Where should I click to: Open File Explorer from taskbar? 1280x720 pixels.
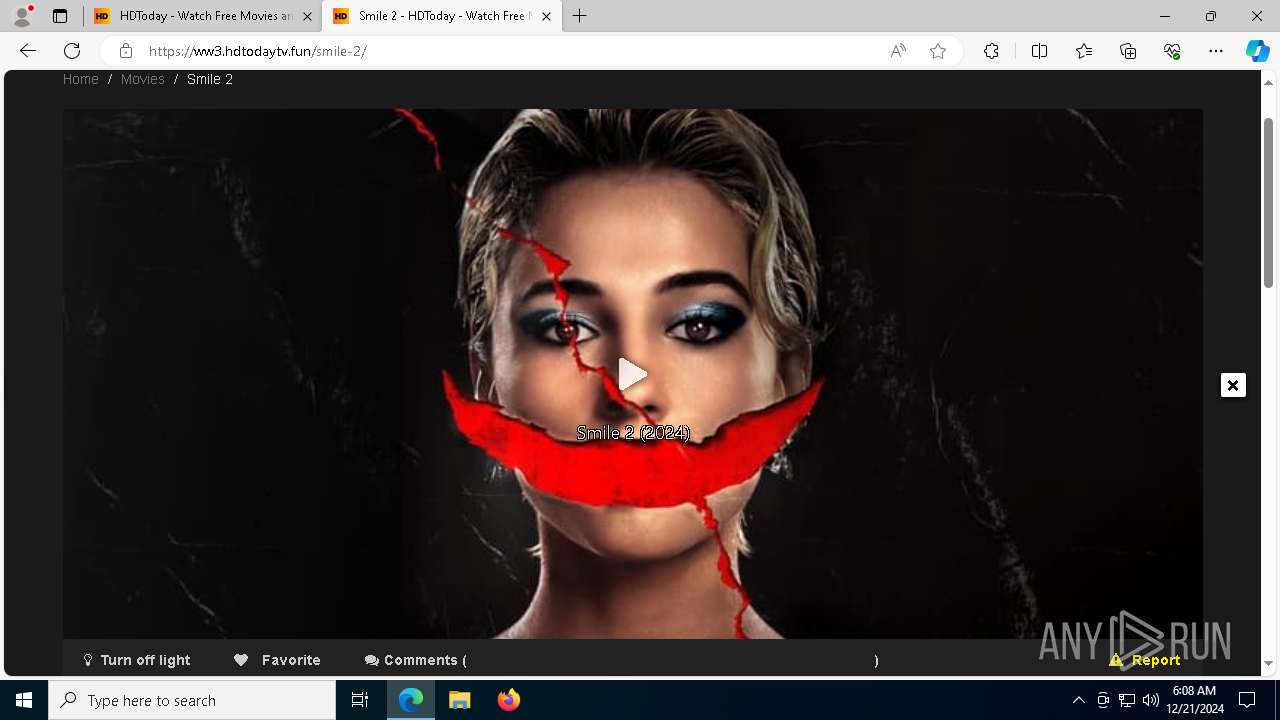[459, 700]
